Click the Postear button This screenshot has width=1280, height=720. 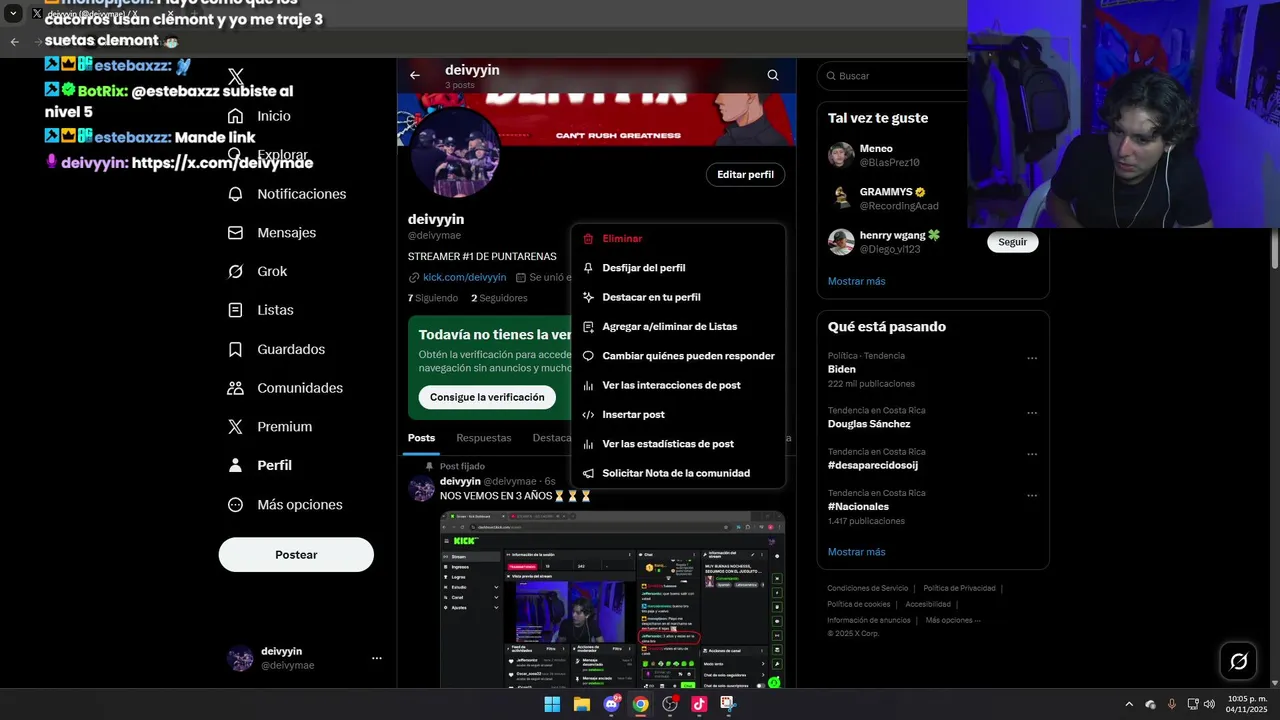296,555
